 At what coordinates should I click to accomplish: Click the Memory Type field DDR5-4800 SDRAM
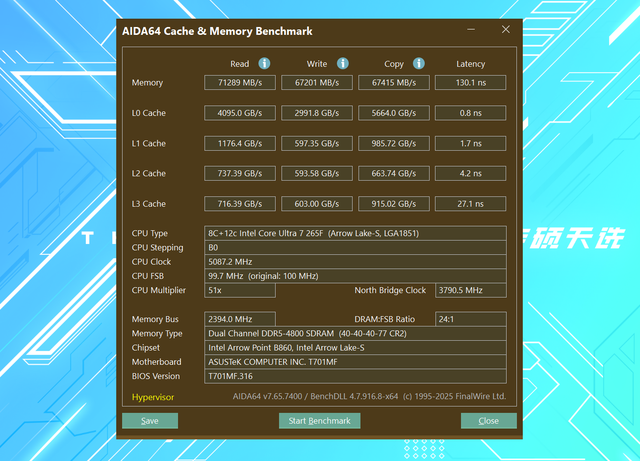355,334
